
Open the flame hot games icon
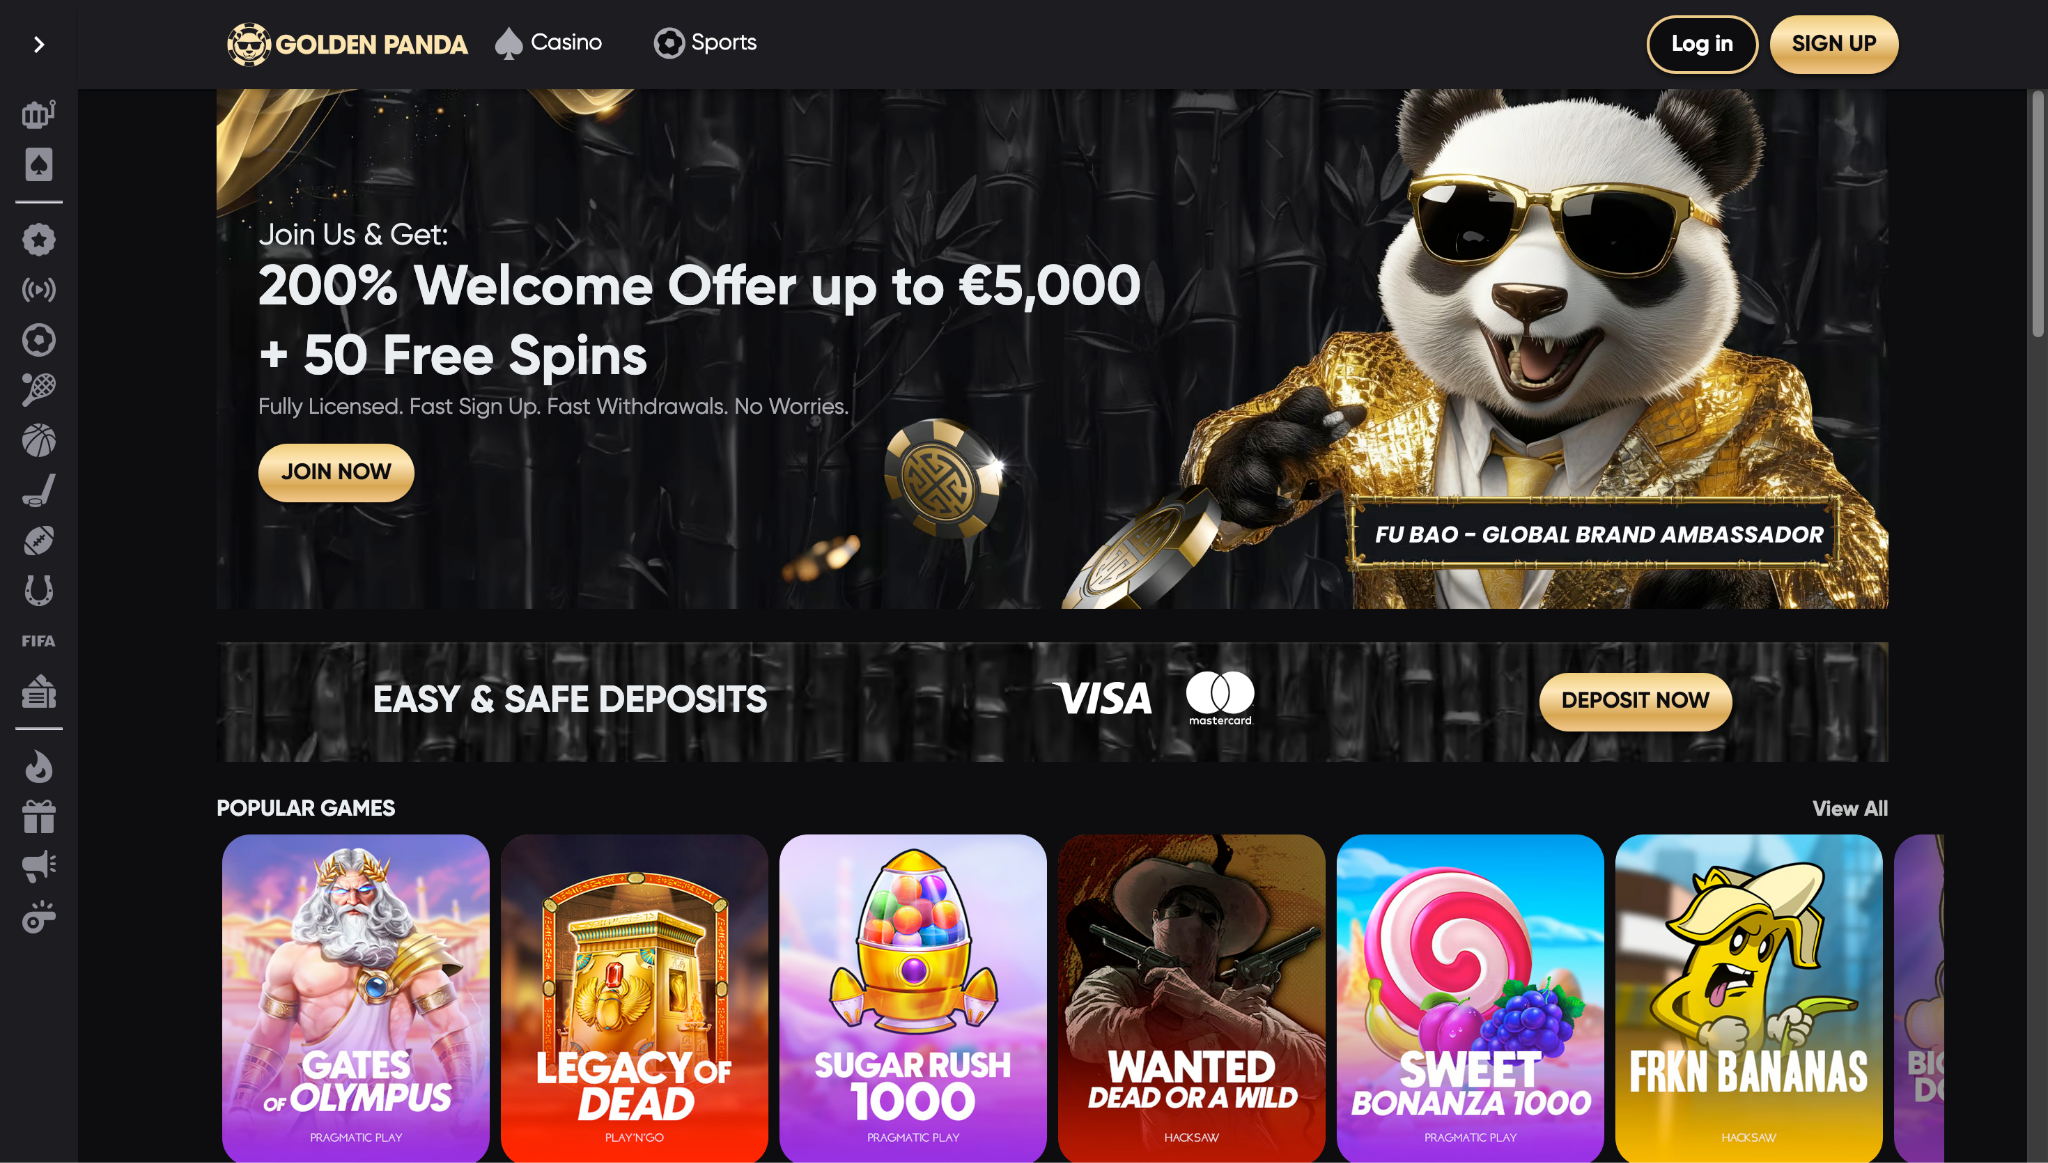click(x=39, y=767)
